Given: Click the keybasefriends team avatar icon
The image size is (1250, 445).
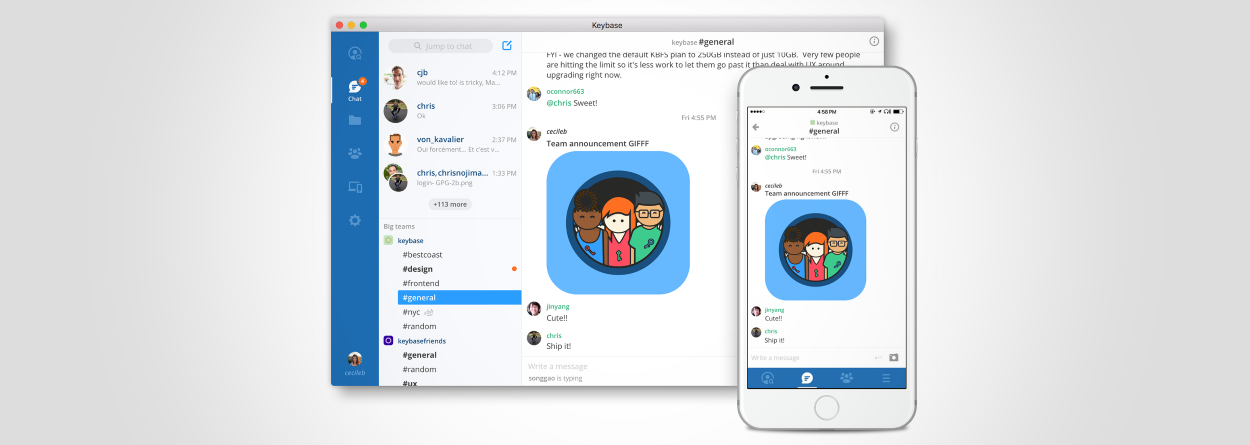Looking at the screenshot, I should pyautogui.click(x=388, y=341).
